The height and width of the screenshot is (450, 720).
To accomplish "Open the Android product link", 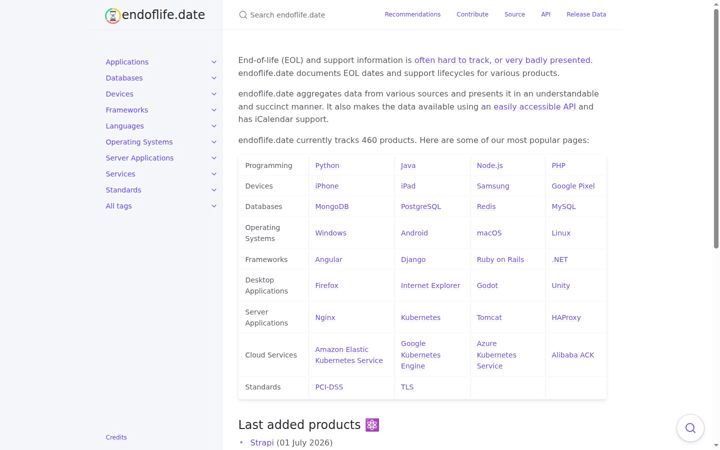I will [x=414, y=233].
